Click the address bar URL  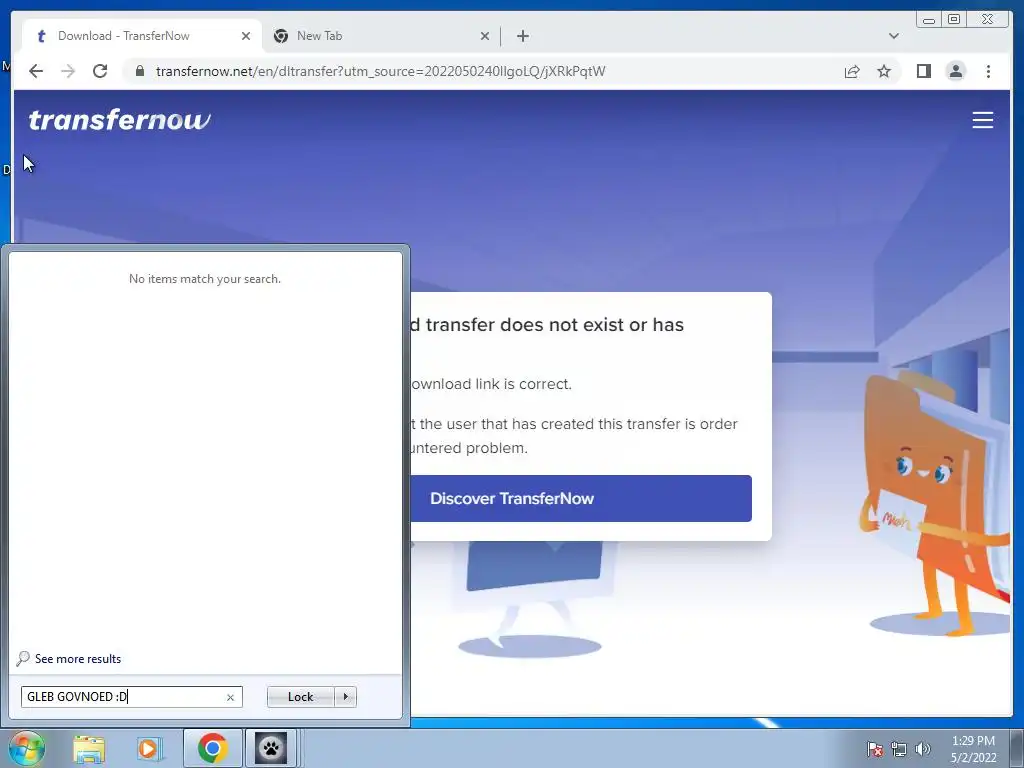(x=380, y=71)
